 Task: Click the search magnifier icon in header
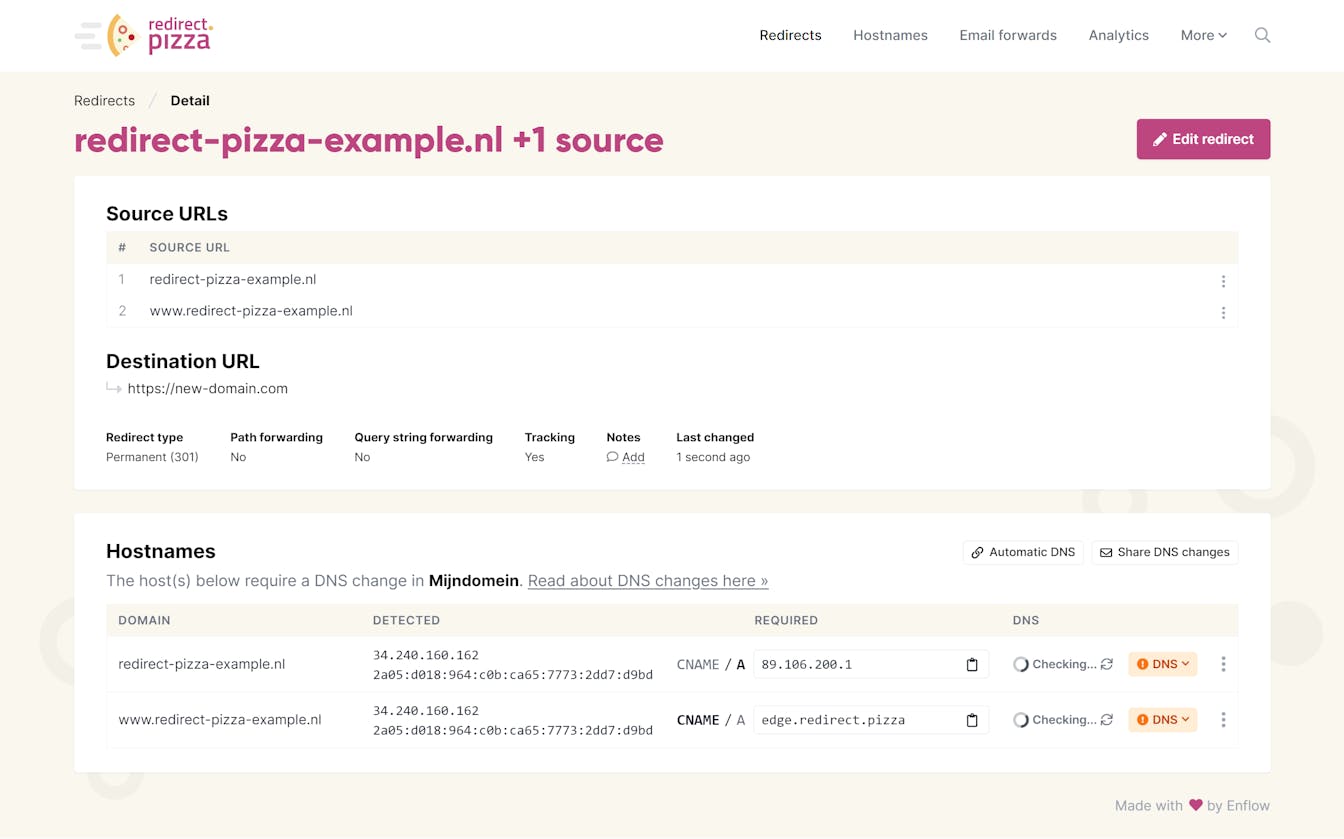point(1262,35)
